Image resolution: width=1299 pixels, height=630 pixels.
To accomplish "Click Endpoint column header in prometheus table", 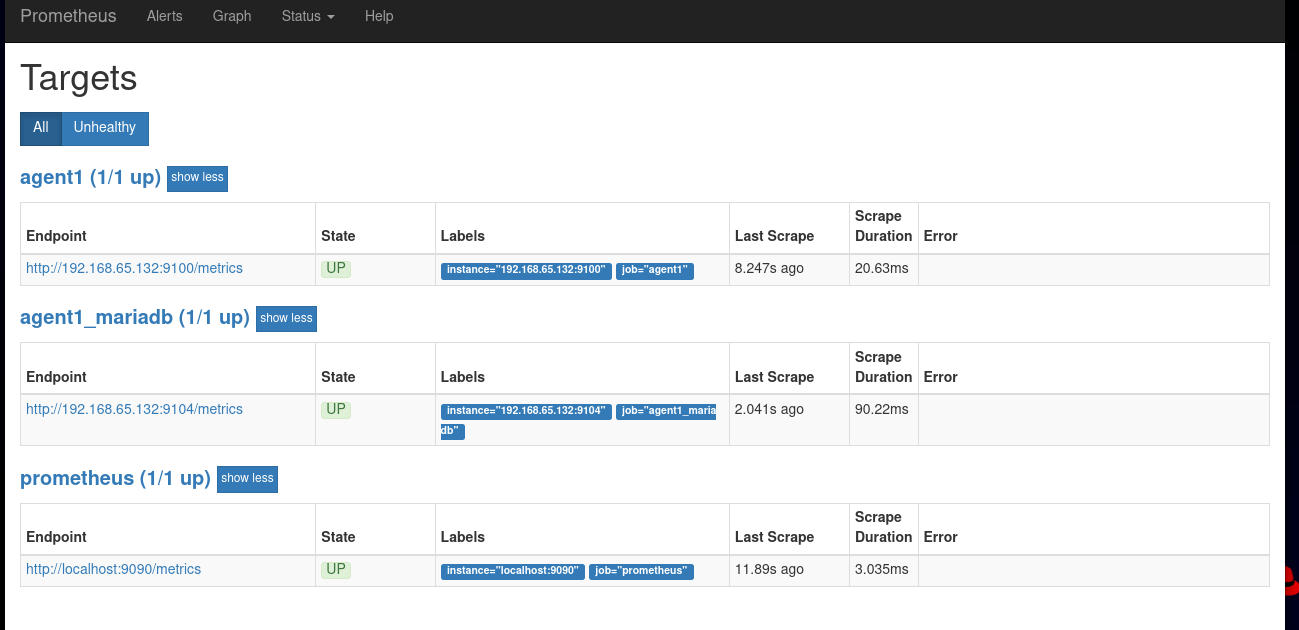I will point(56,537).
